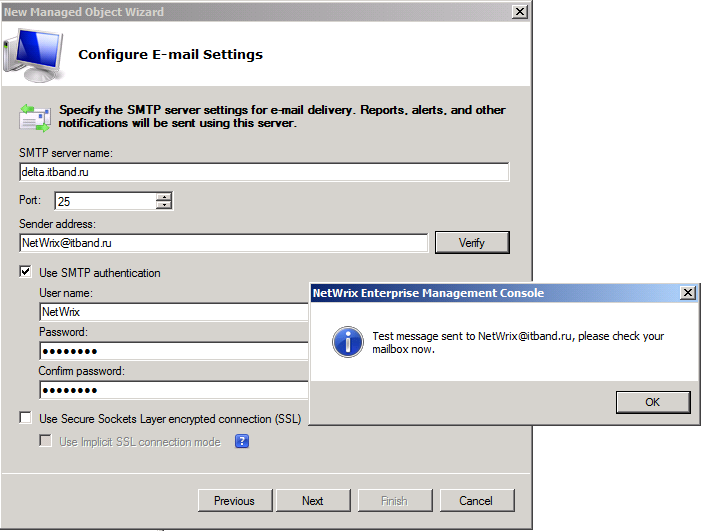Click the 'Configure E-mail Settings' heading

tap(171, 55)
